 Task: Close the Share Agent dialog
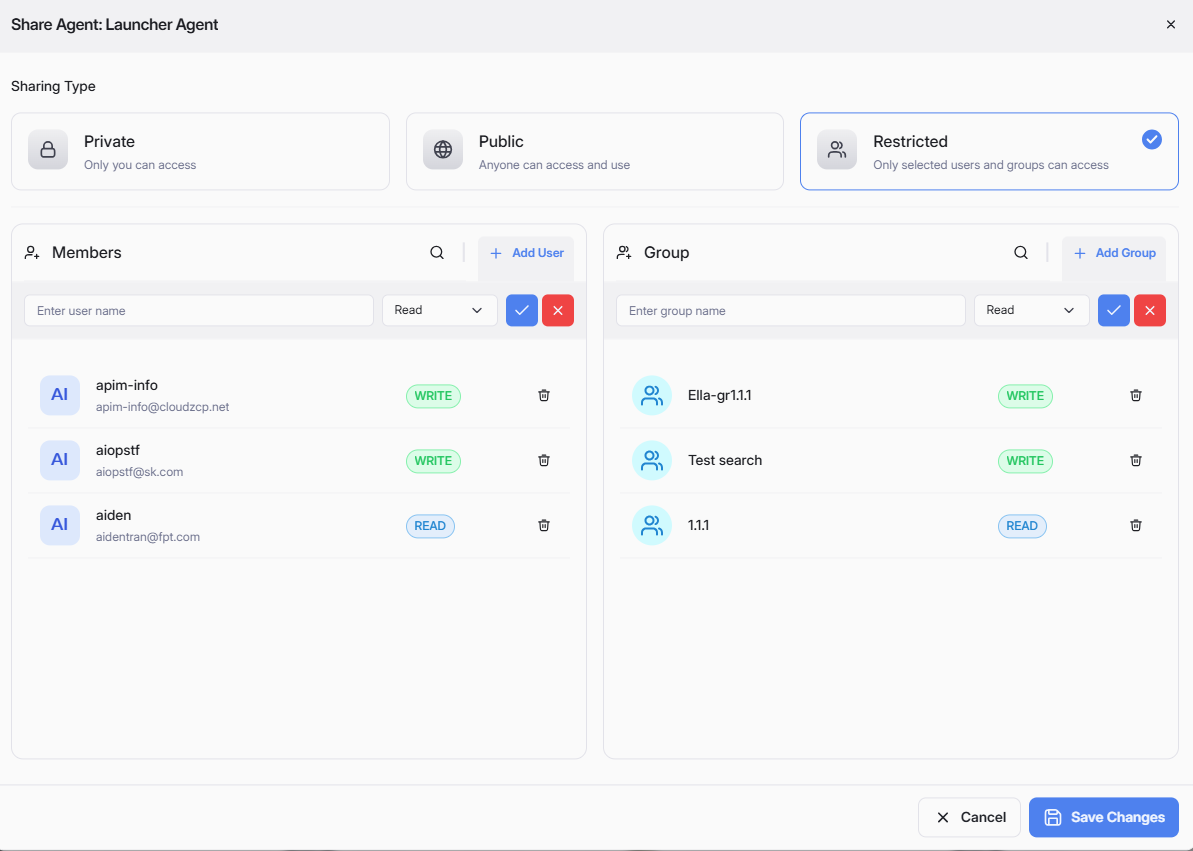click(x=1171, y=24)
